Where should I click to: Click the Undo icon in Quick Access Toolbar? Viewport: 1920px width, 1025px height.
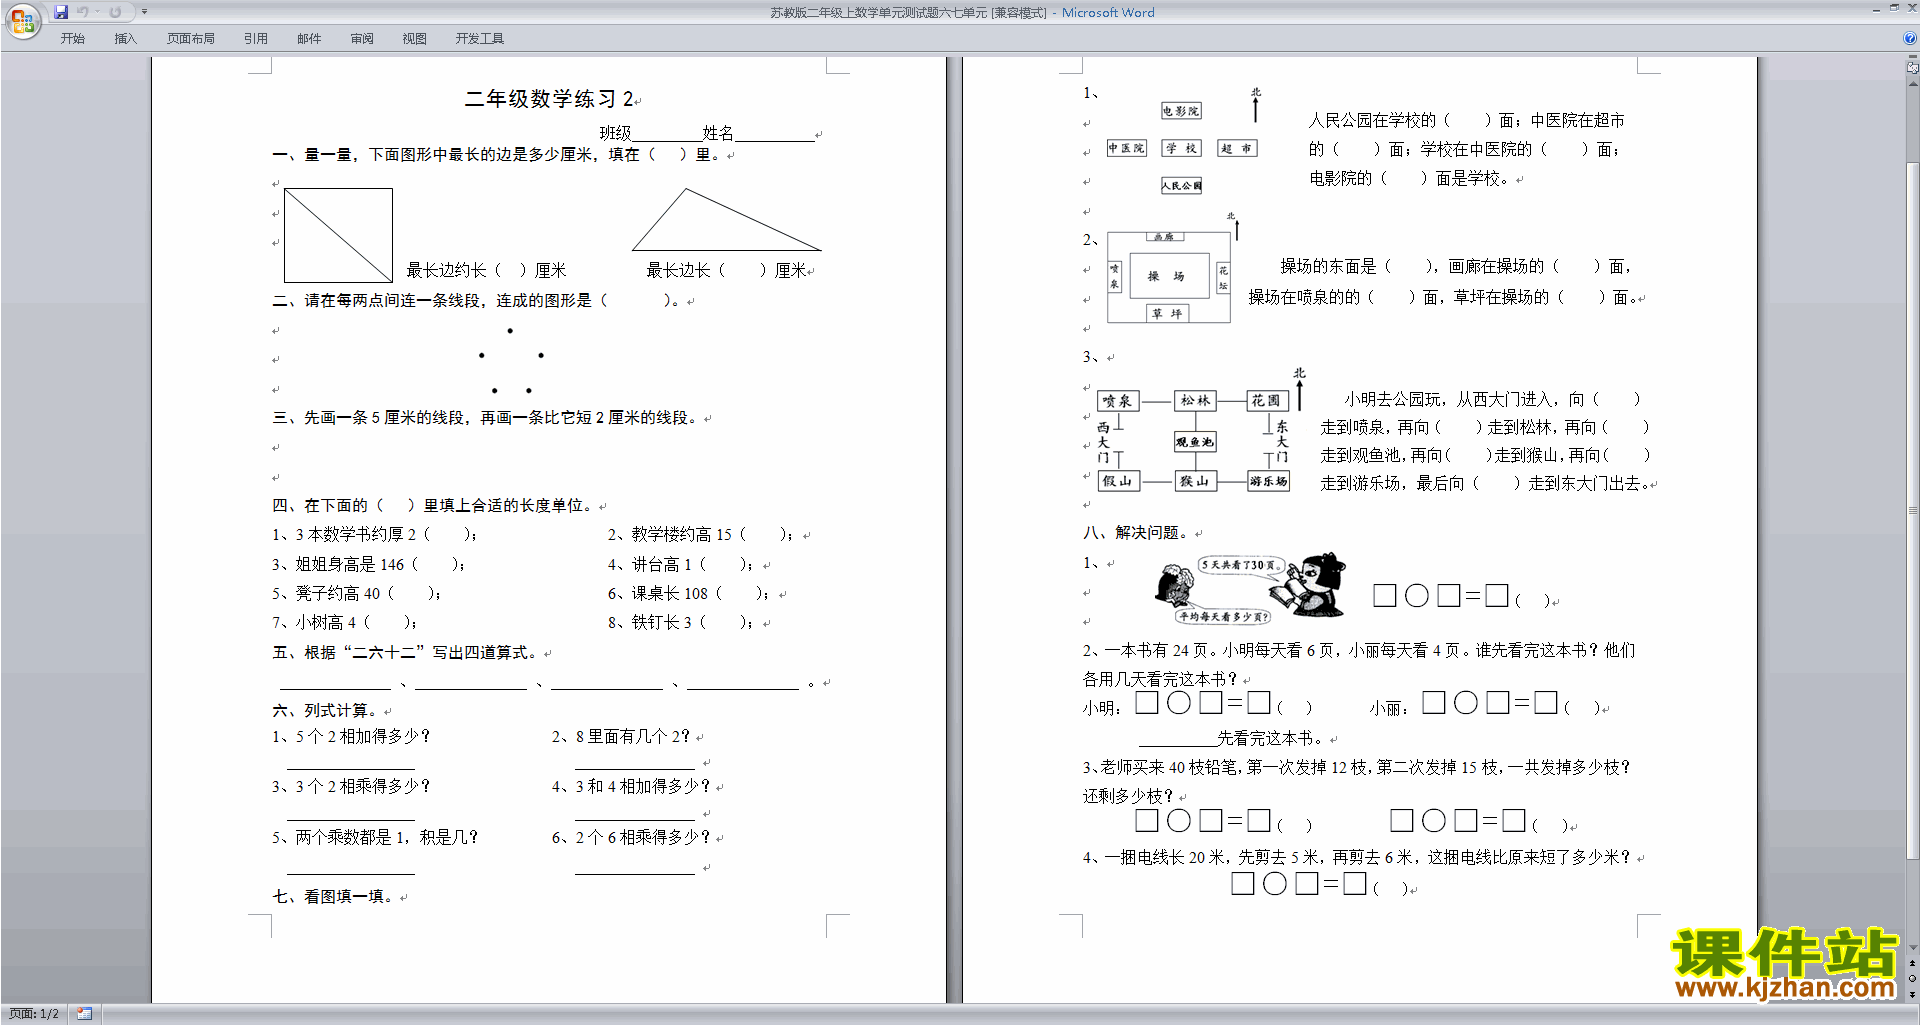(x=83, y=12)
